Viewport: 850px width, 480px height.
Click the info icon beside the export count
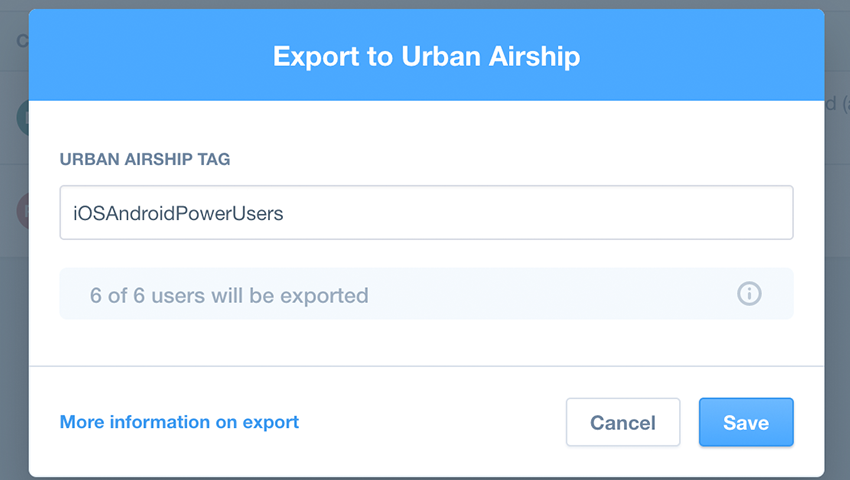(x=749, y=294)
